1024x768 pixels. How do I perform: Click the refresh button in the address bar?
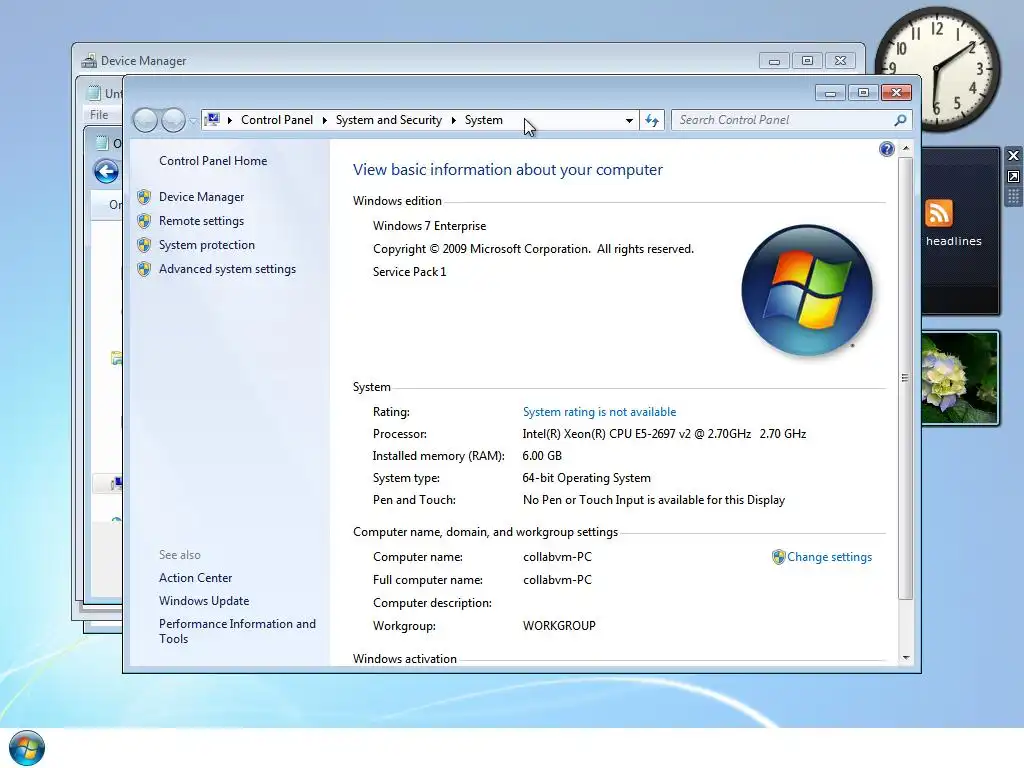coord(652,120)
